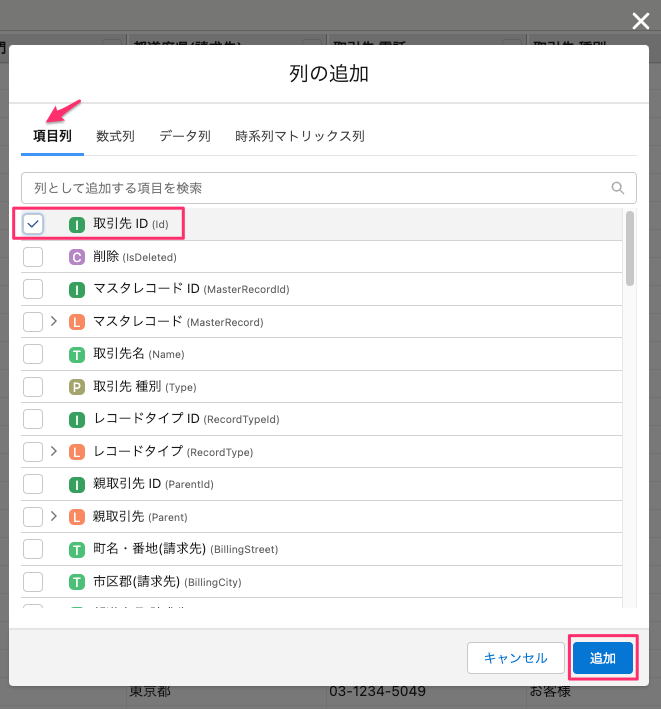Click the 町名・番地(請求先) (BillingStreet) label
661x709 pixels.
tap(185, 549)
